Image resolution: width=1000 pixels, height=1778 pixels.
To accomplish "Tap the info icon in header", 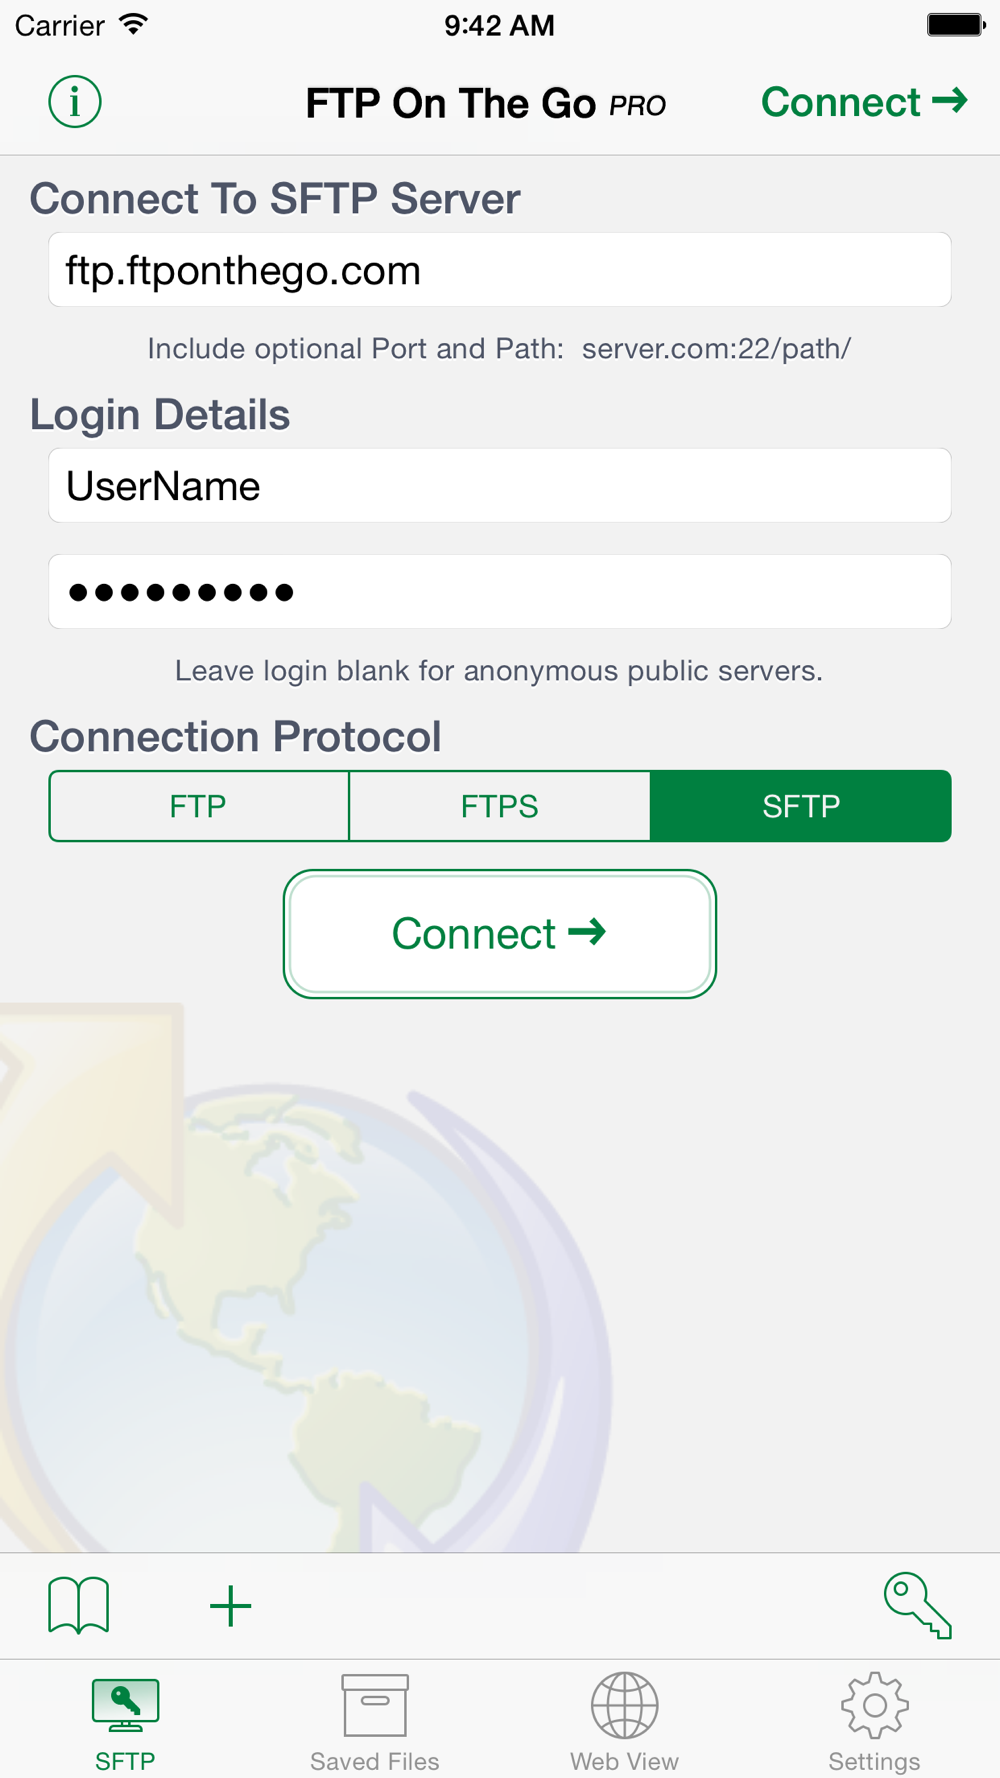I will 75,102.
